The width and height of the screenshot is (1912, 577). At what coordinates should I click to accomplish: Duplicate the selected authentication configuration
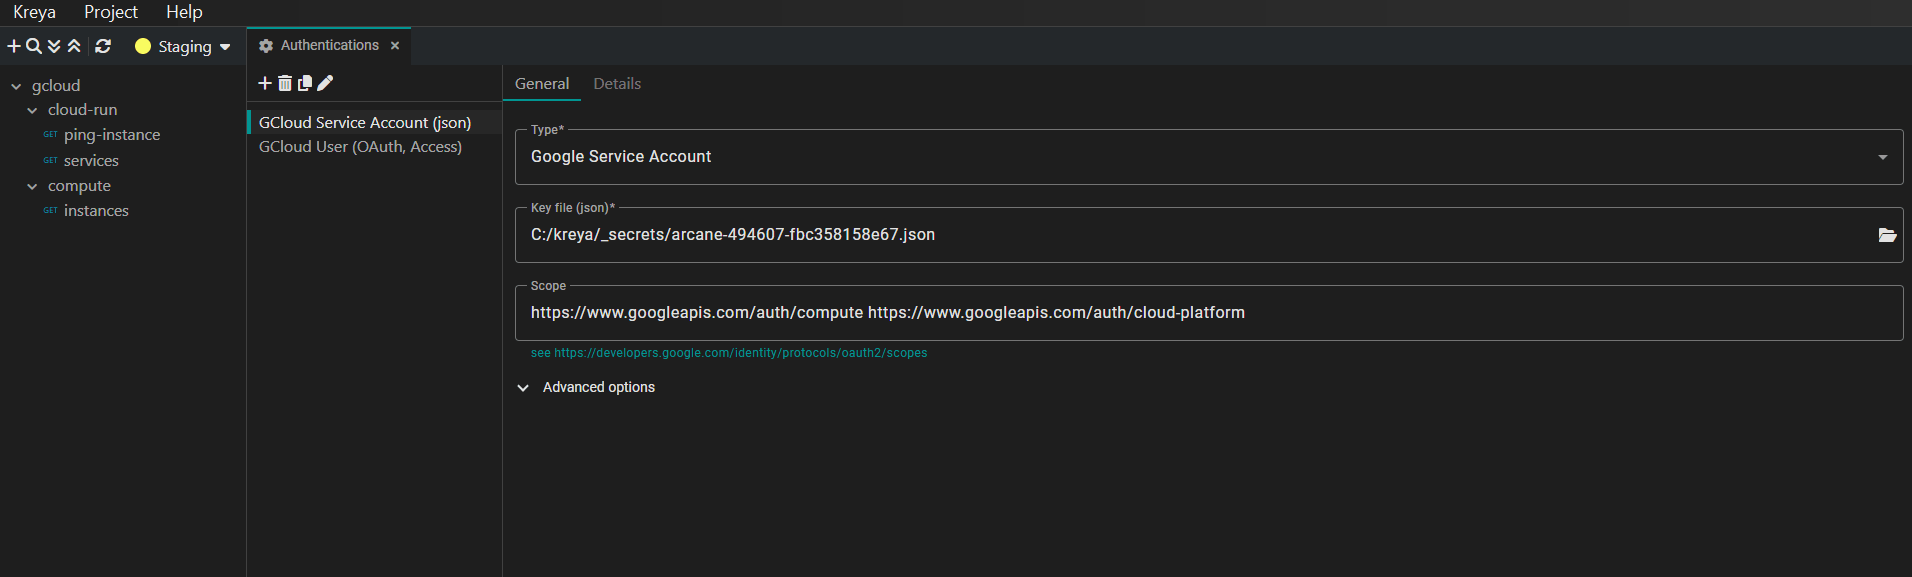coord(305,84)
